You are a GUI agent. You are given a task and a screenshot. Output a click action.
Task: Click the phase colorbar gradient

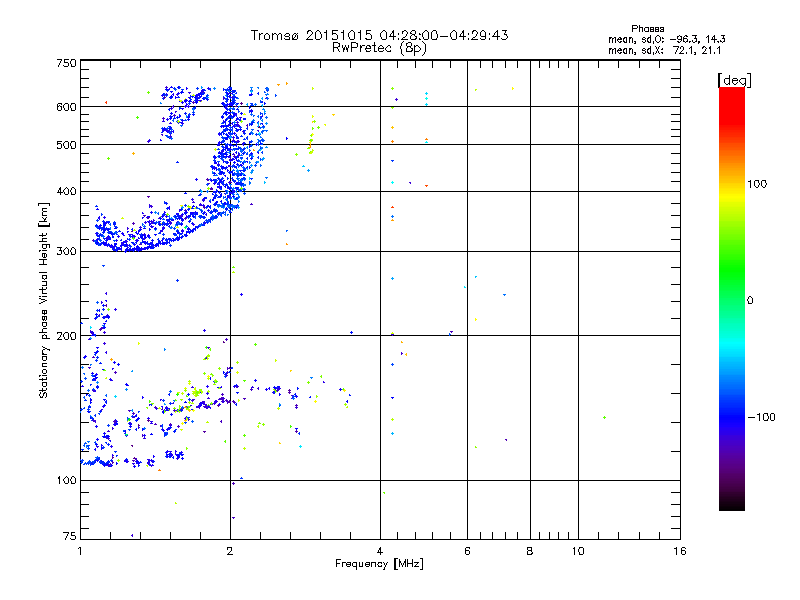[732, 298]
